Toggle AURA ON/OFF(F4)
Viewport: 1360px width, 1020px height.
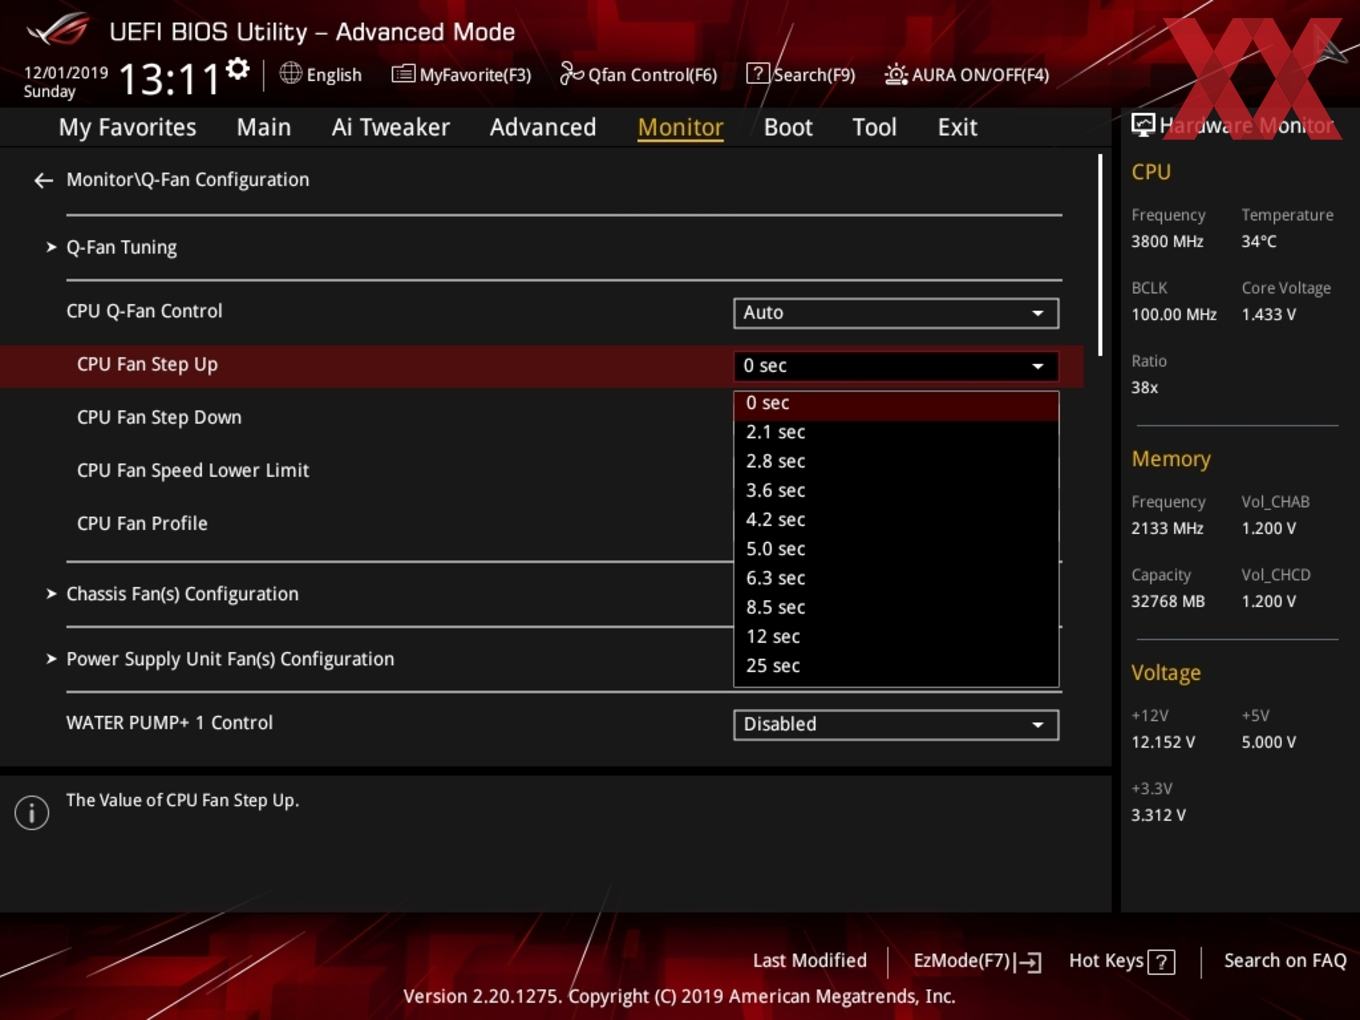(x=967, y=74)
